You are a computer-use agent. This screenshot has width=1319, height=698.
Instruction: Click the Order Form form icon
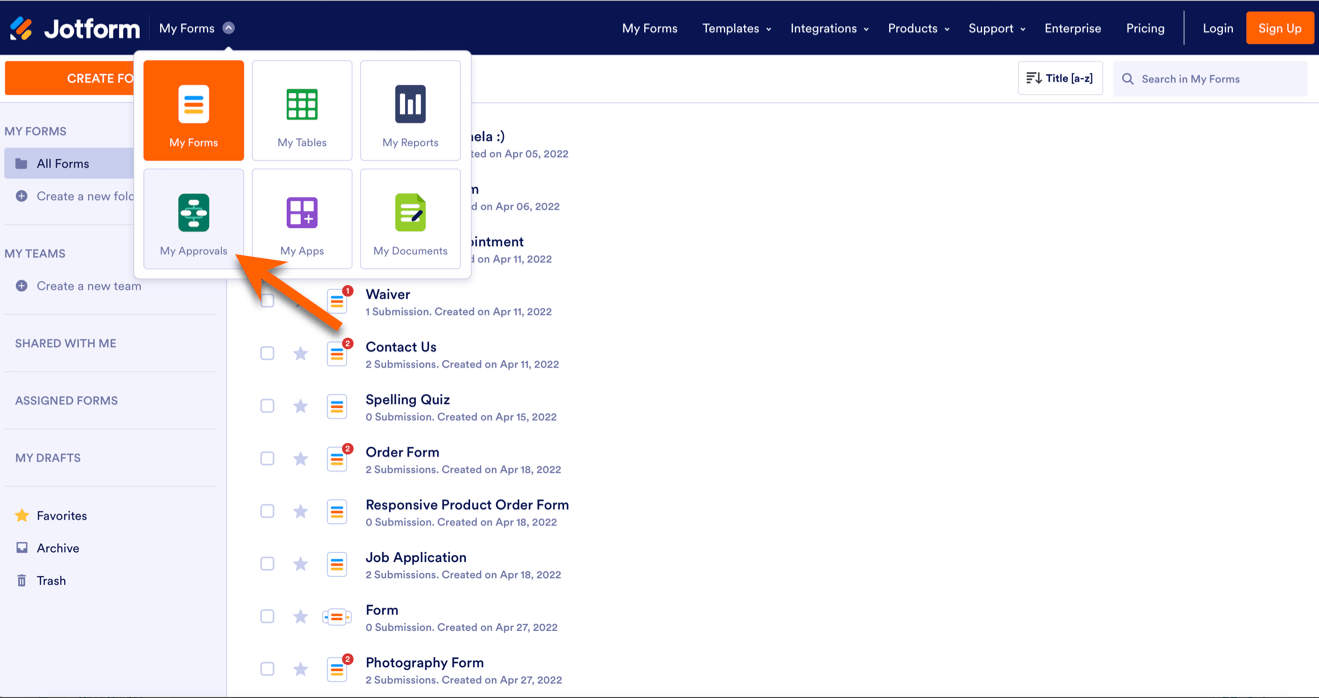[337, 458]
